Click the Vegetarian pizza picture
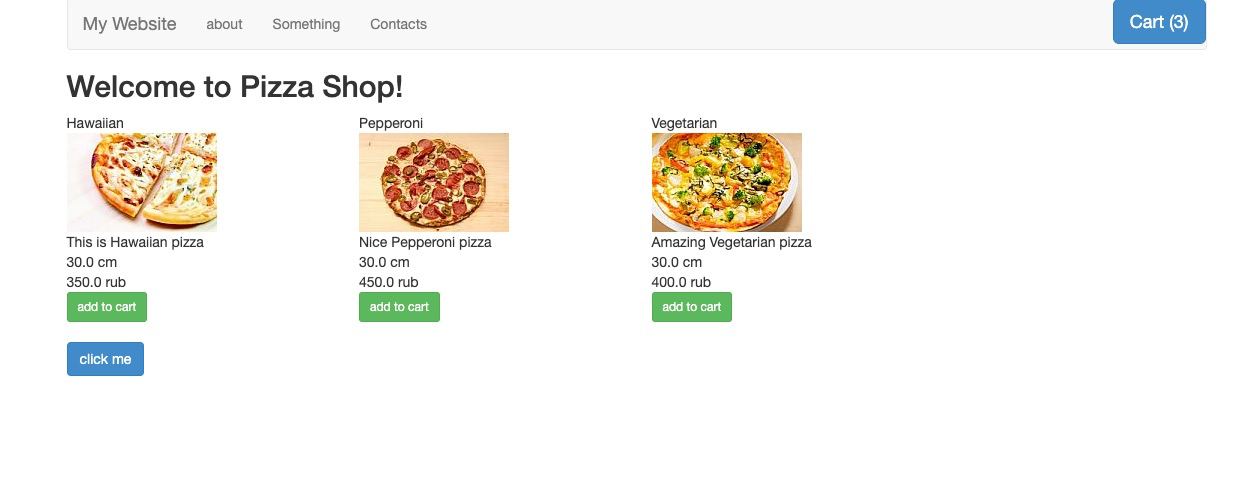The height and width of the screenshot is (493, 1247). (726, 182)
